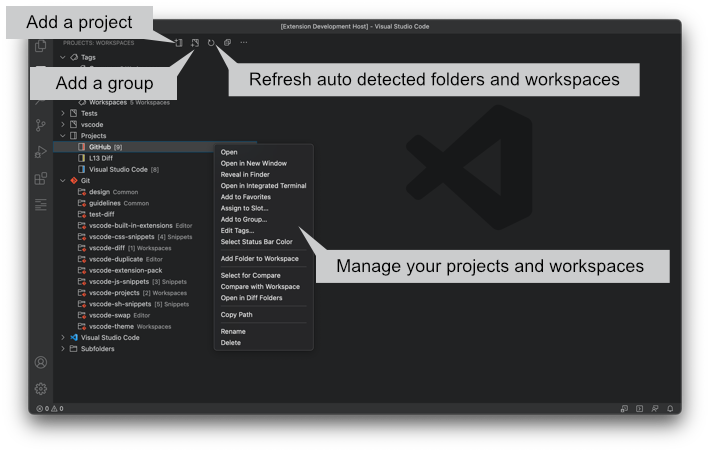710x453 pixels.
Task: Click the red project icon beside GitHub
Action: (82, 147)
